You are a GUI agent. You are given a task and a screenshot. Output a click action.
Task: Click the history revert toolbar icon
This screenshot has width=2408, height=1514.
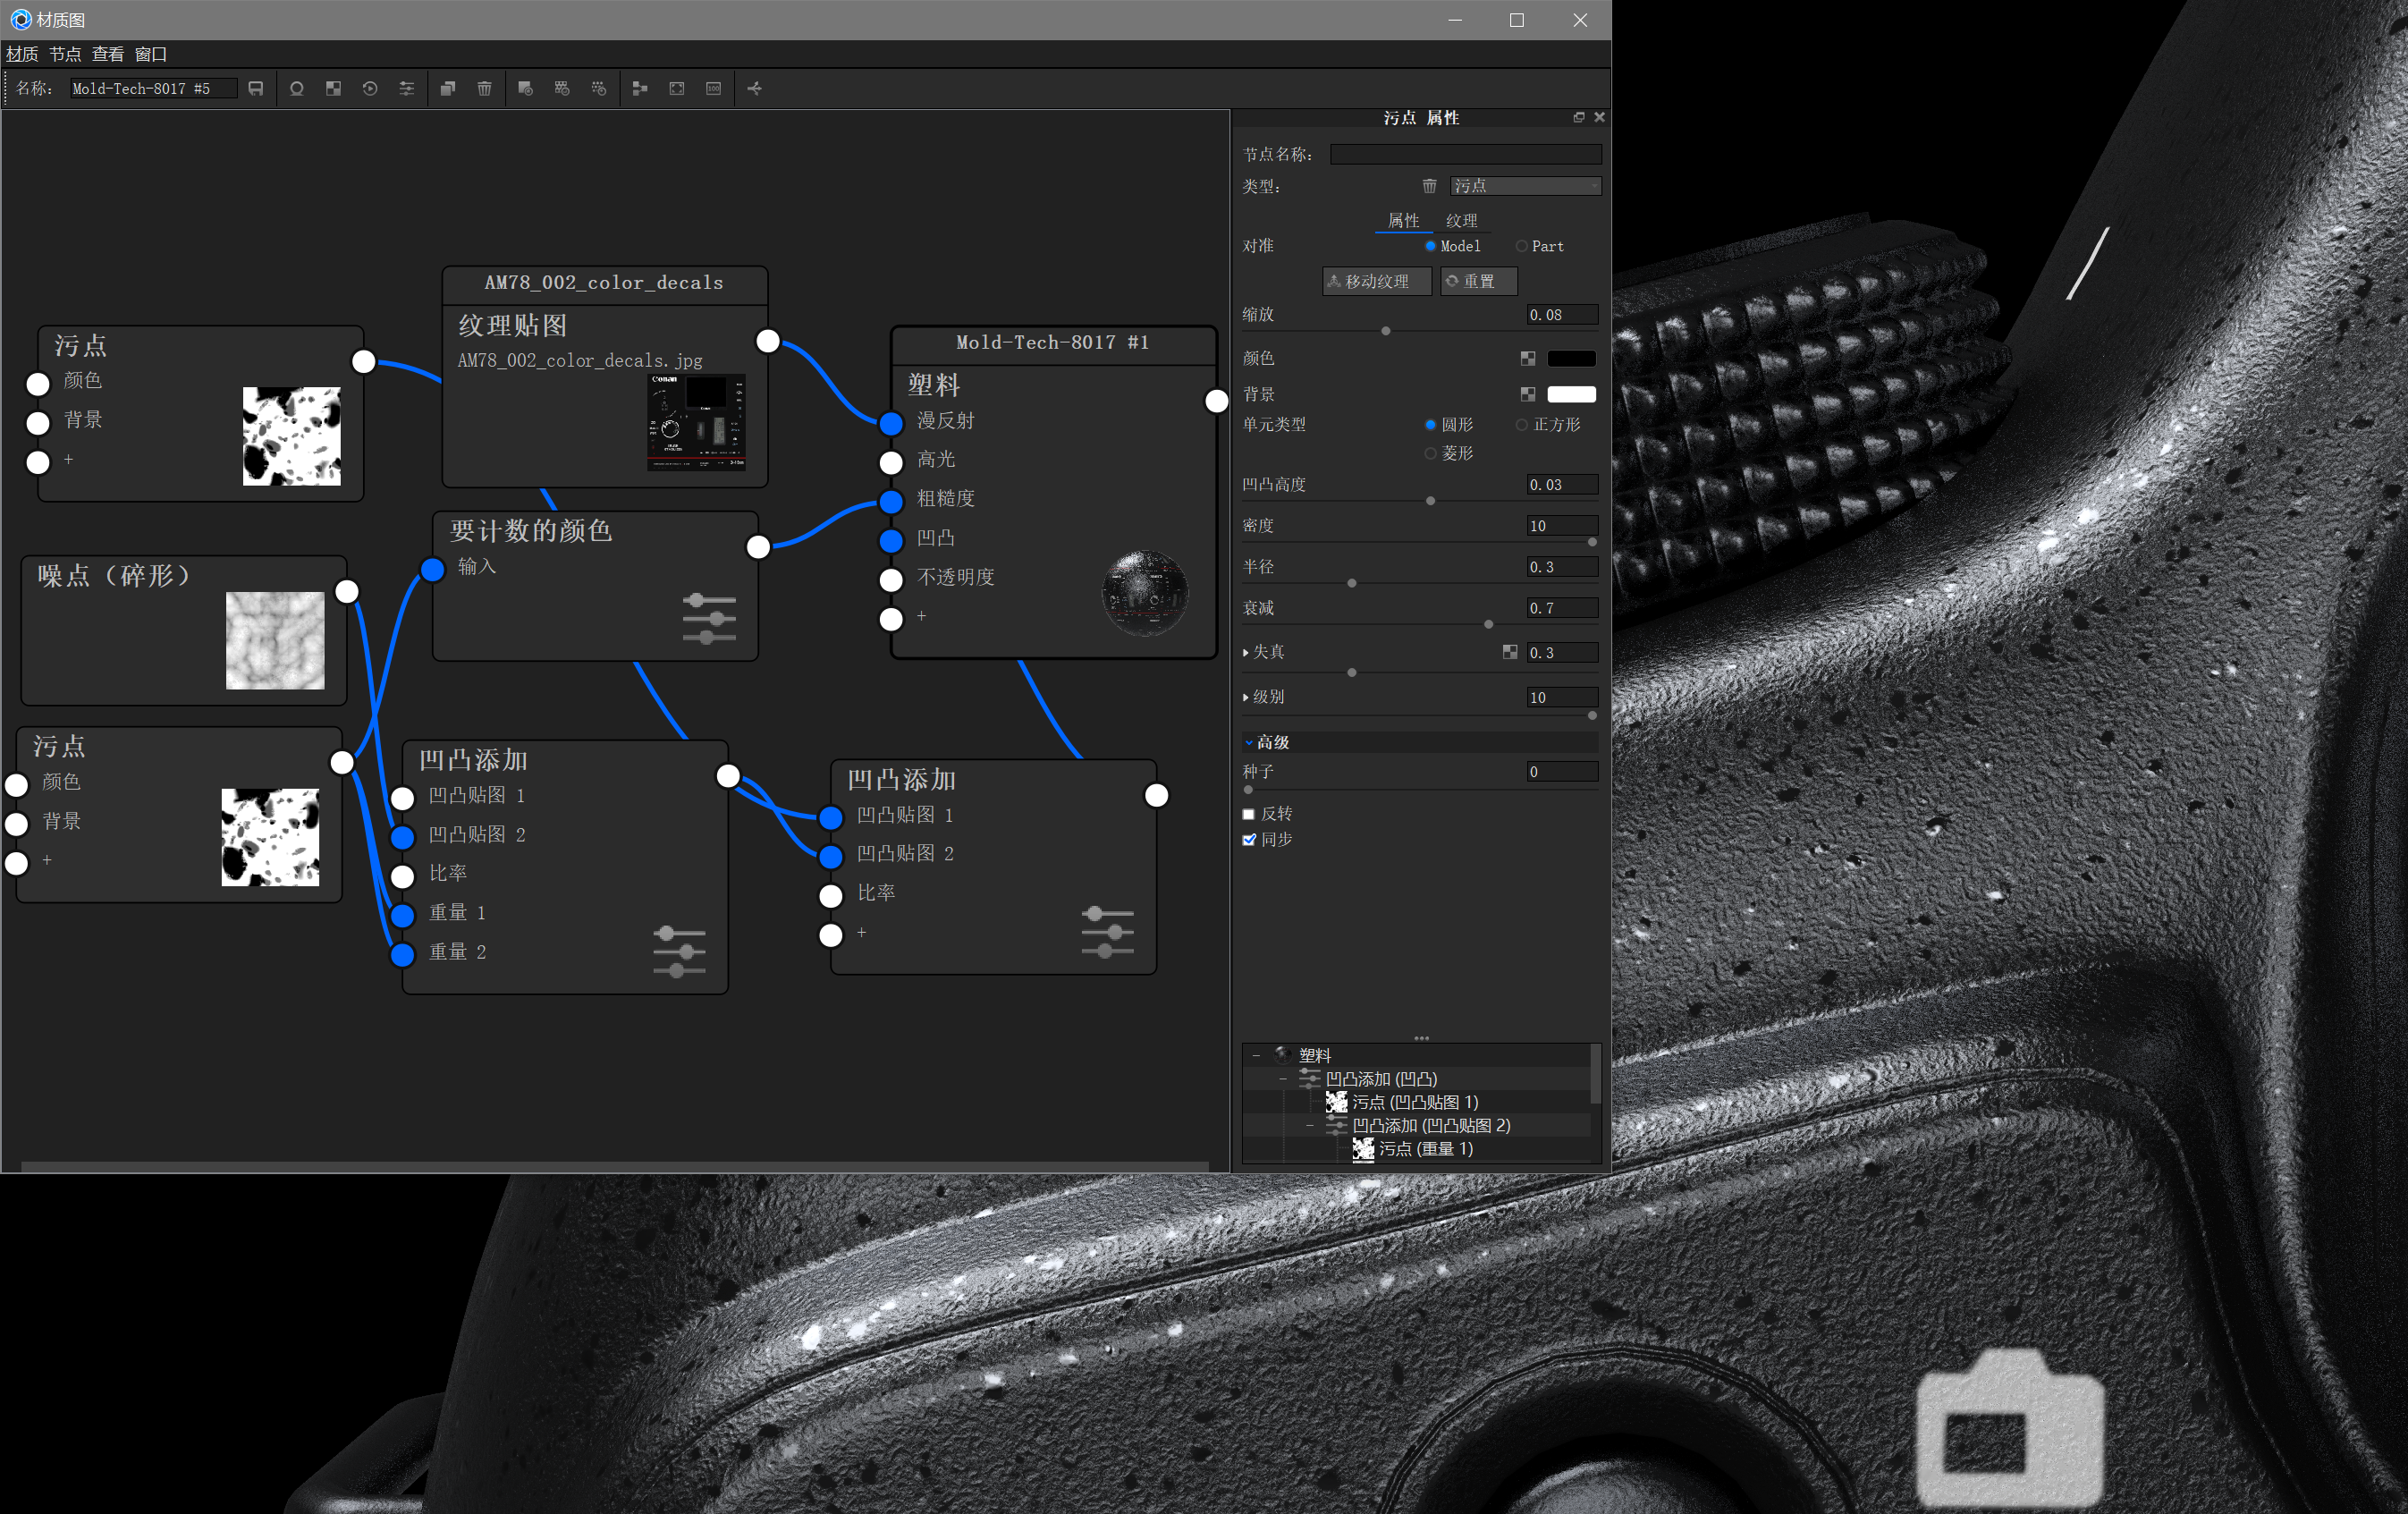coord(370,89)
